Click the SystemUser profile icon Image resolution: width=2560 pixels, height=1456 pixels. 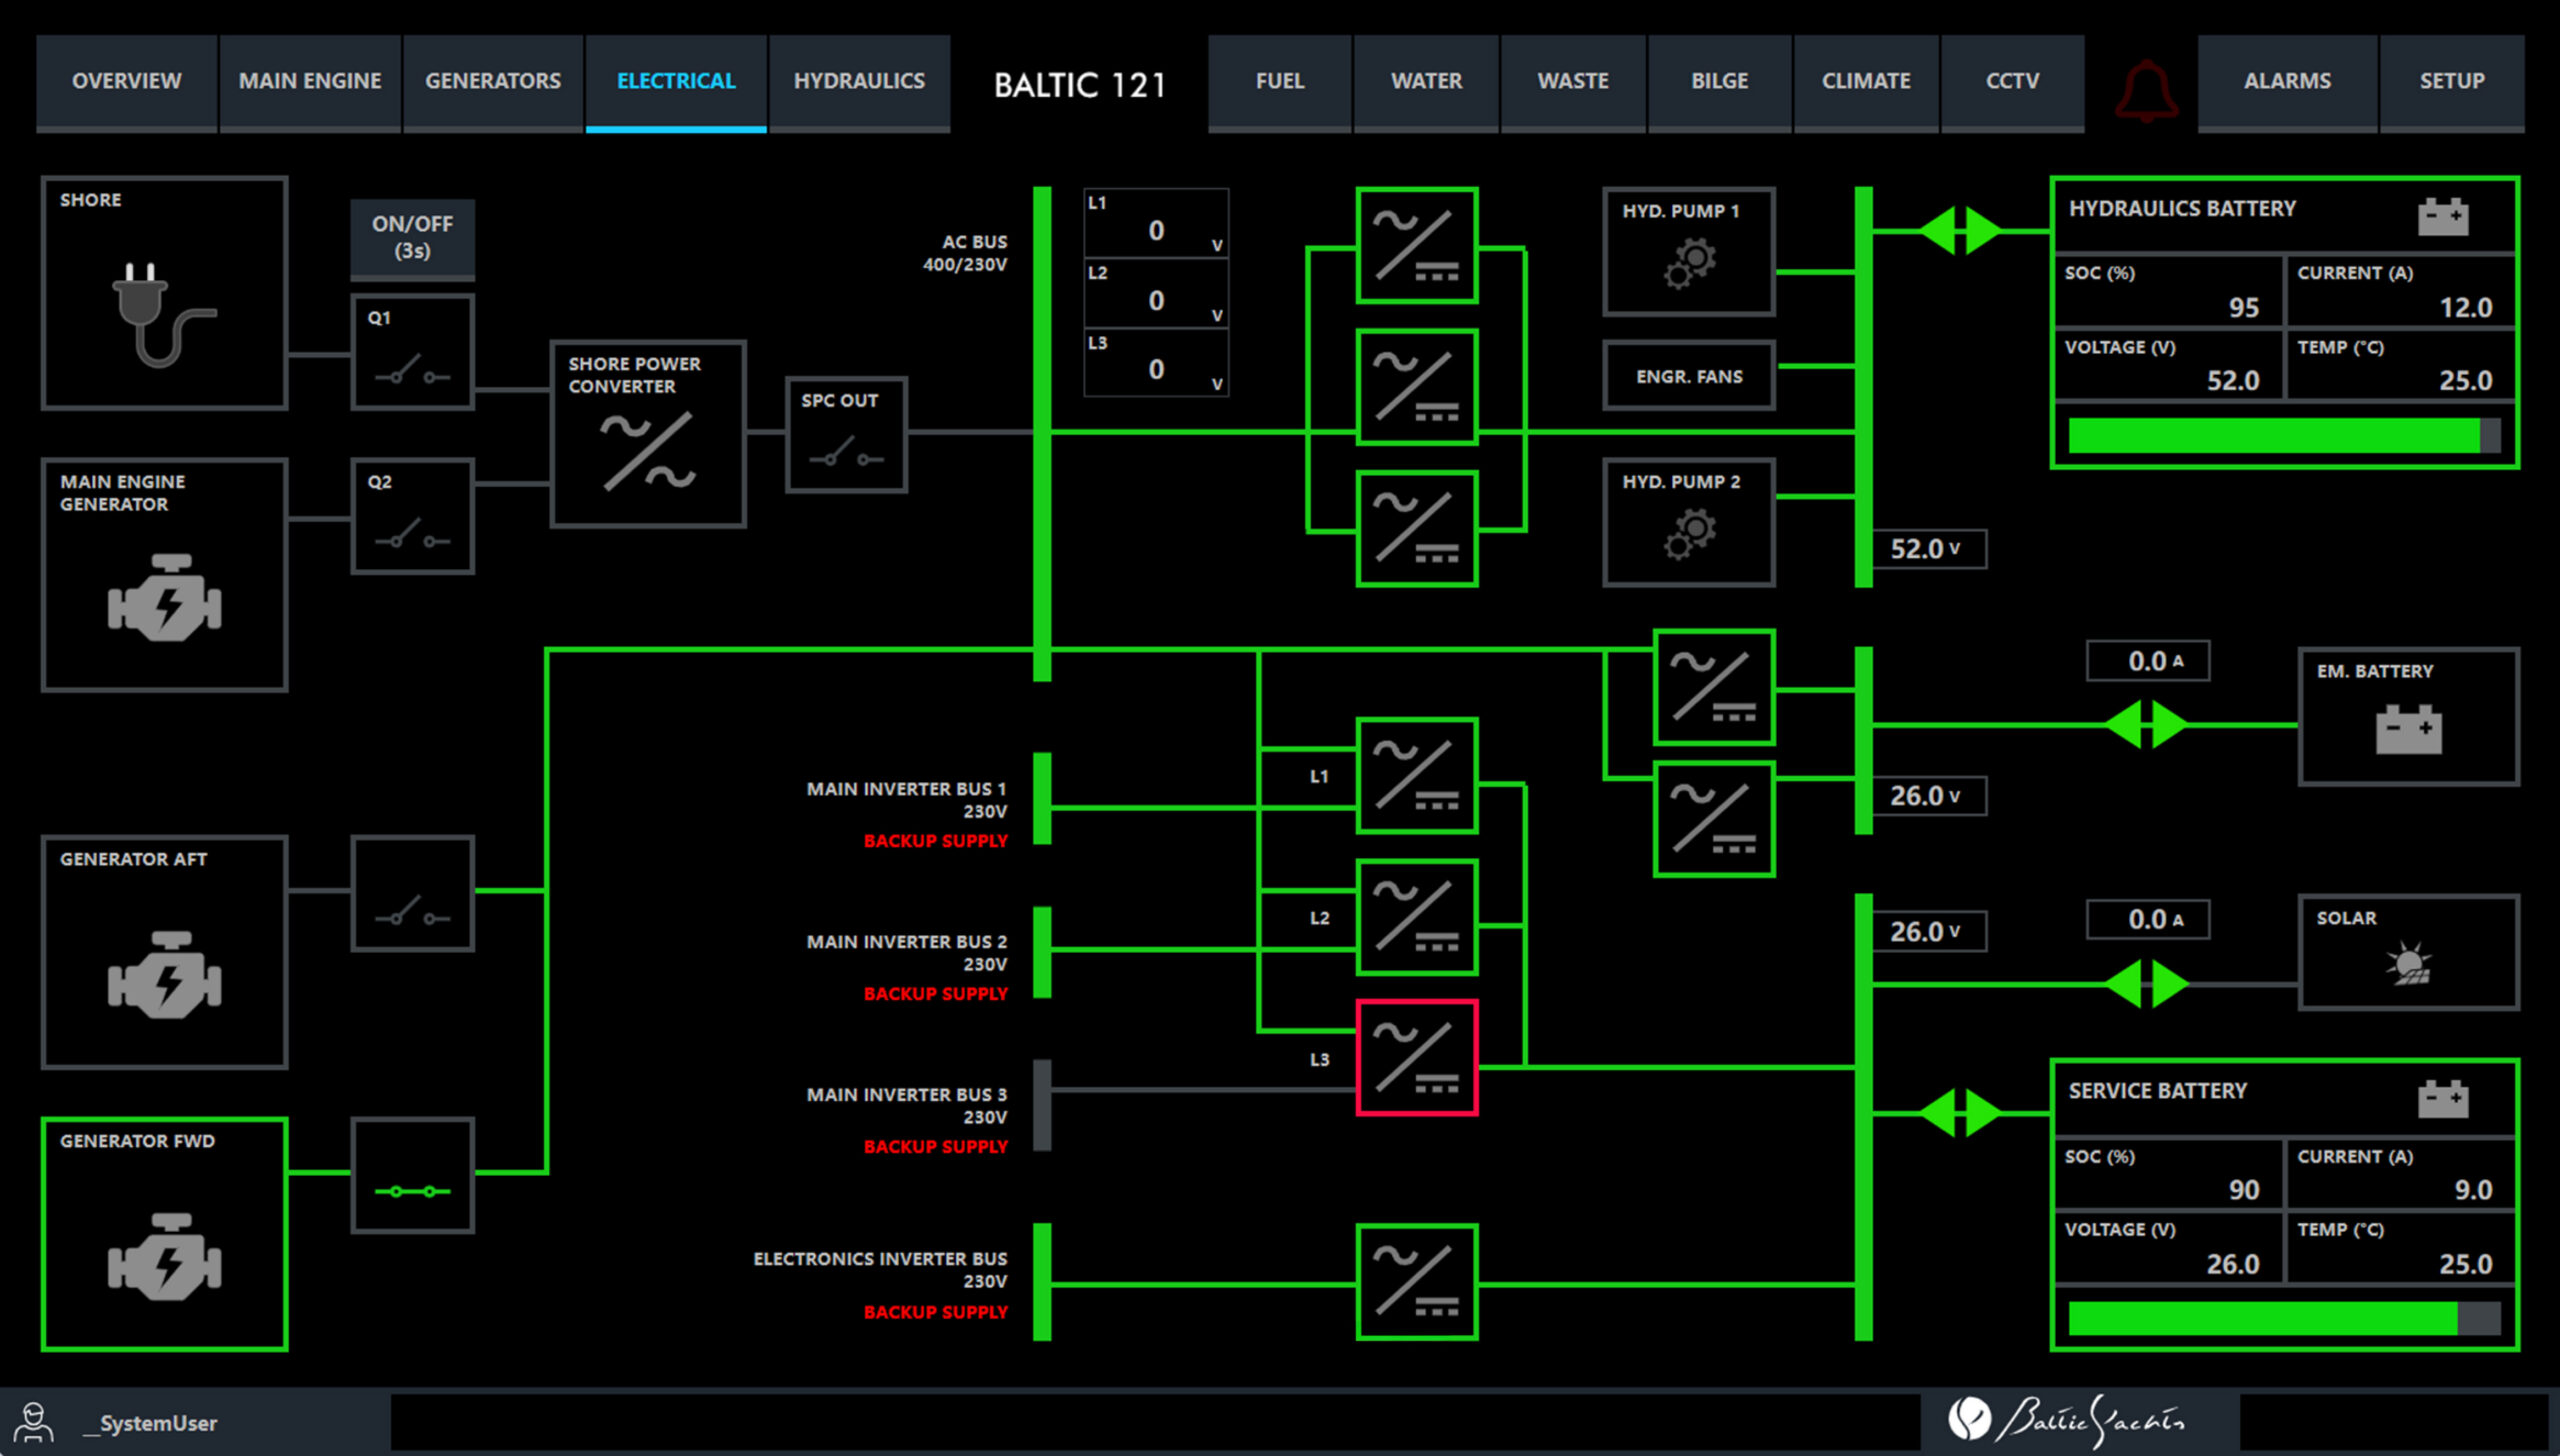[x=33, y=1421]
